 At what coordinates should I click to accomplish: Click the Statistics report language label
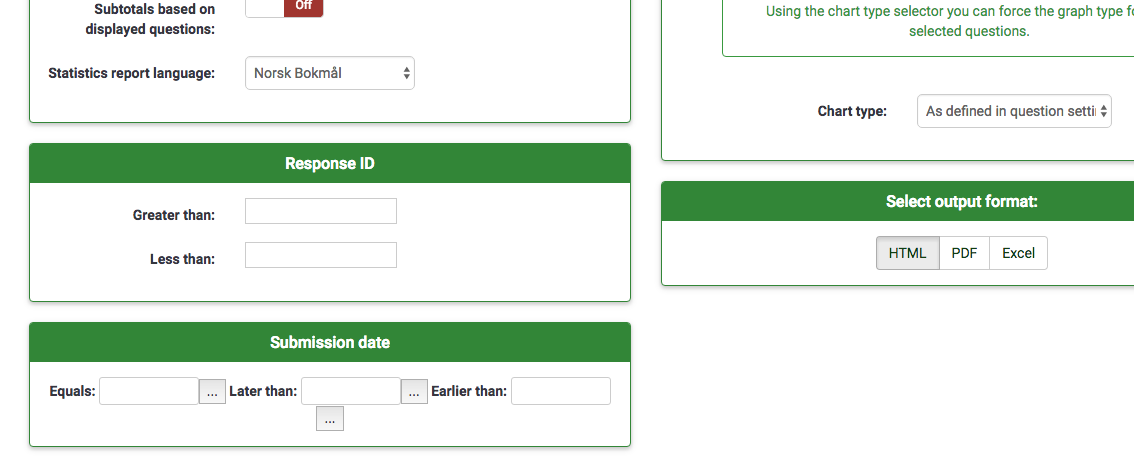(x=131, y=73)
